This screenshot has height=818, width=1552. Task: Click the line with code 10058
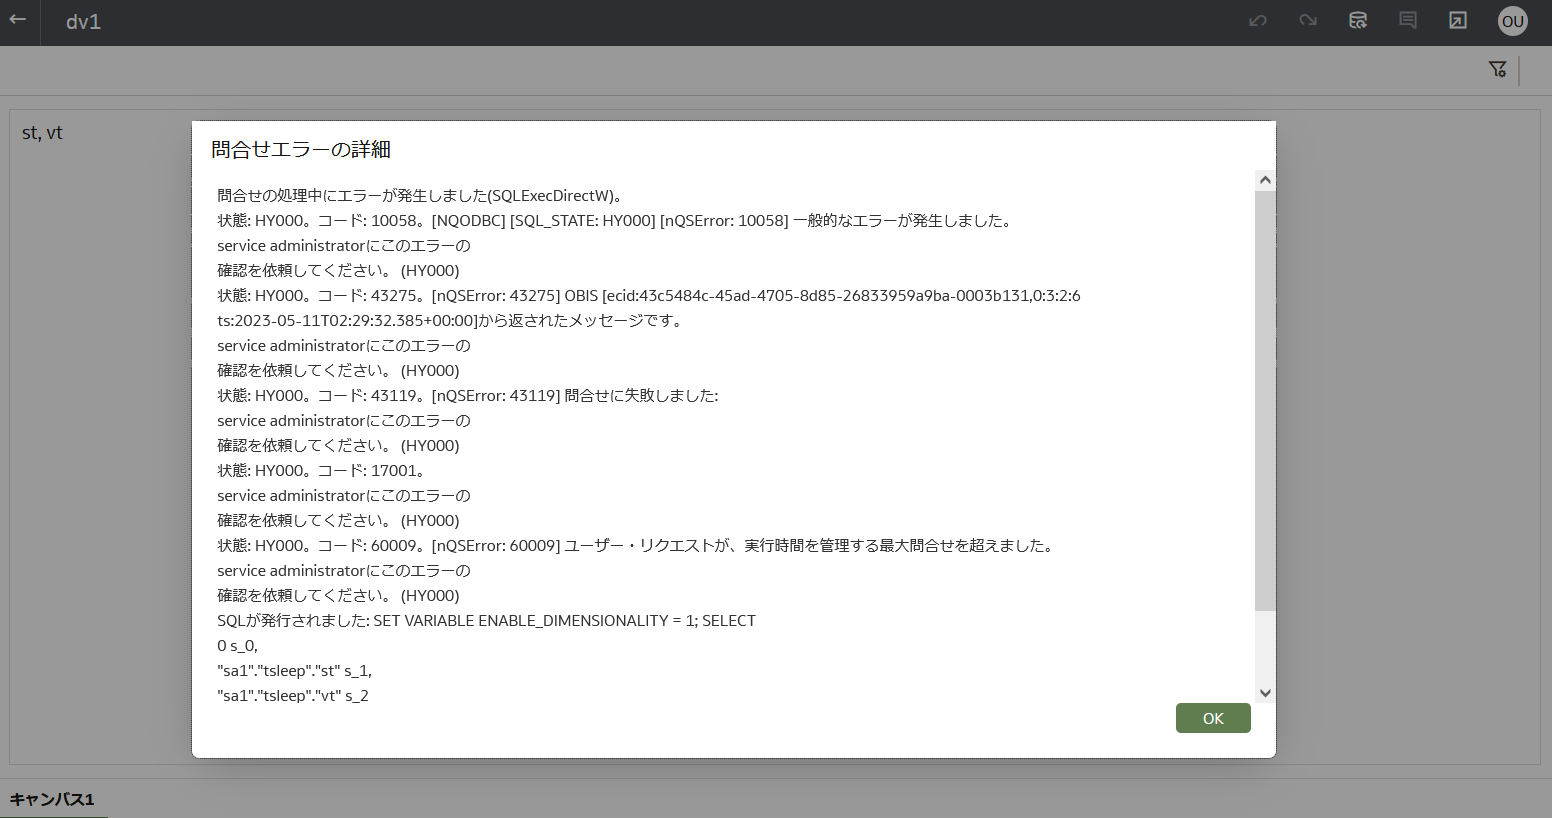(x=616, y=221)
